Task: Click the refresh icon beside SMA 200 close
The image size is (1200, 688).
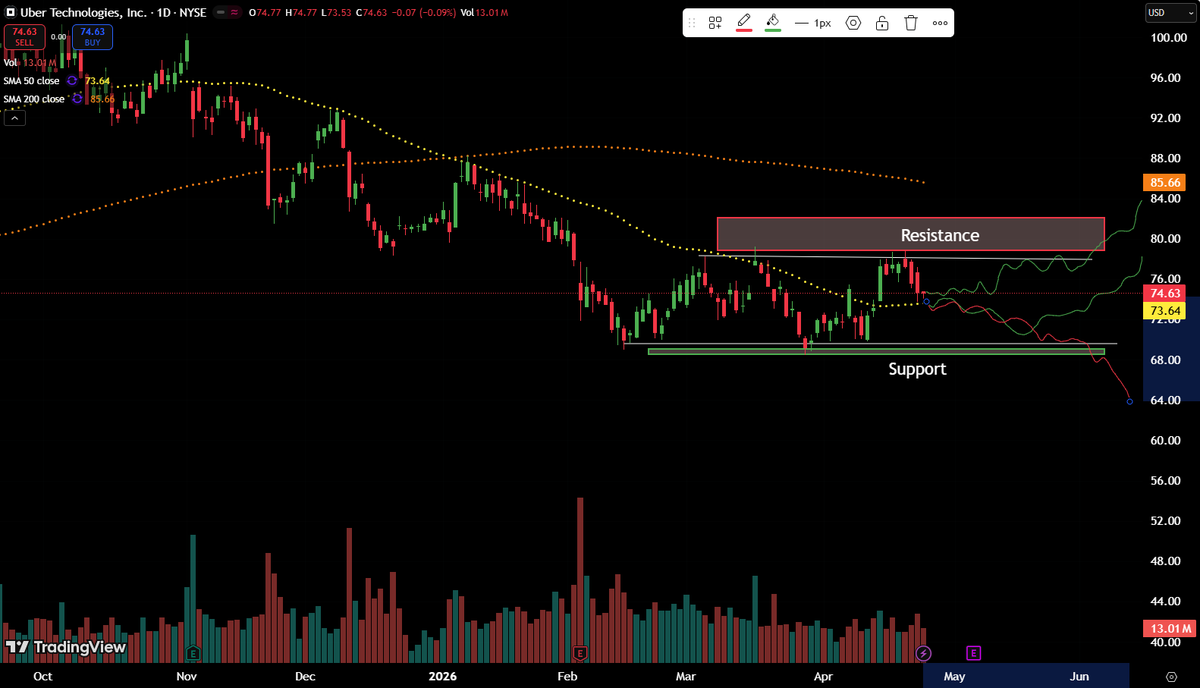Action: coord(75,99)
